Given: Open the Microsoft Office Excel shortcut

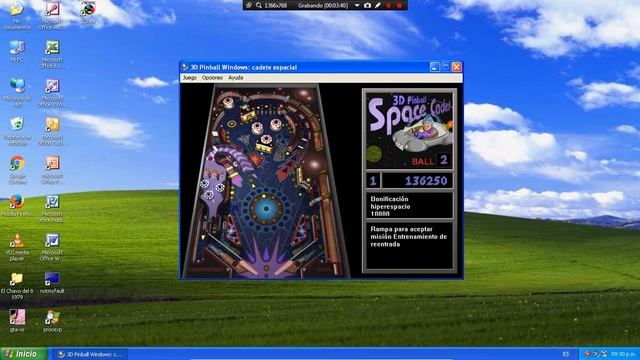Looking at the screenshot, I should 52,54.
